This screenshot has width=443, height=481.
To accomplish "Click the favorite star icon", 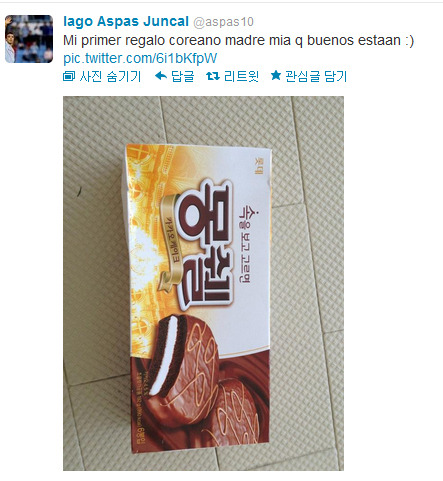I will pos(276,75).
